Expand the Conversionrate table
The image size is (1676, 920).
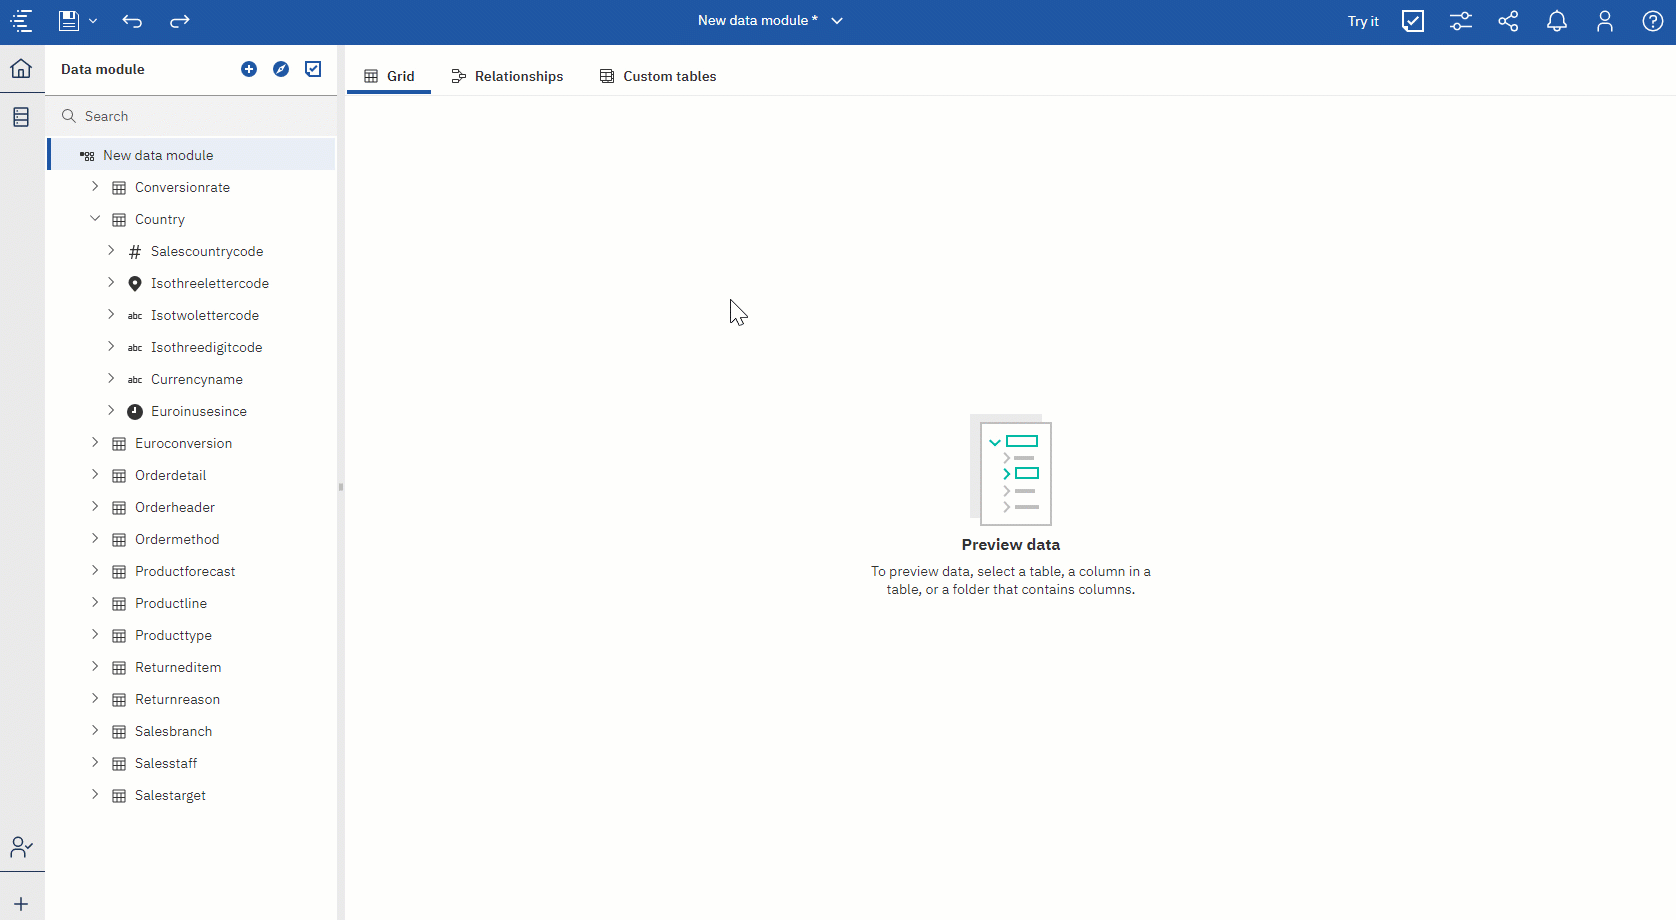pyautogui.click(x=95, y=187)
